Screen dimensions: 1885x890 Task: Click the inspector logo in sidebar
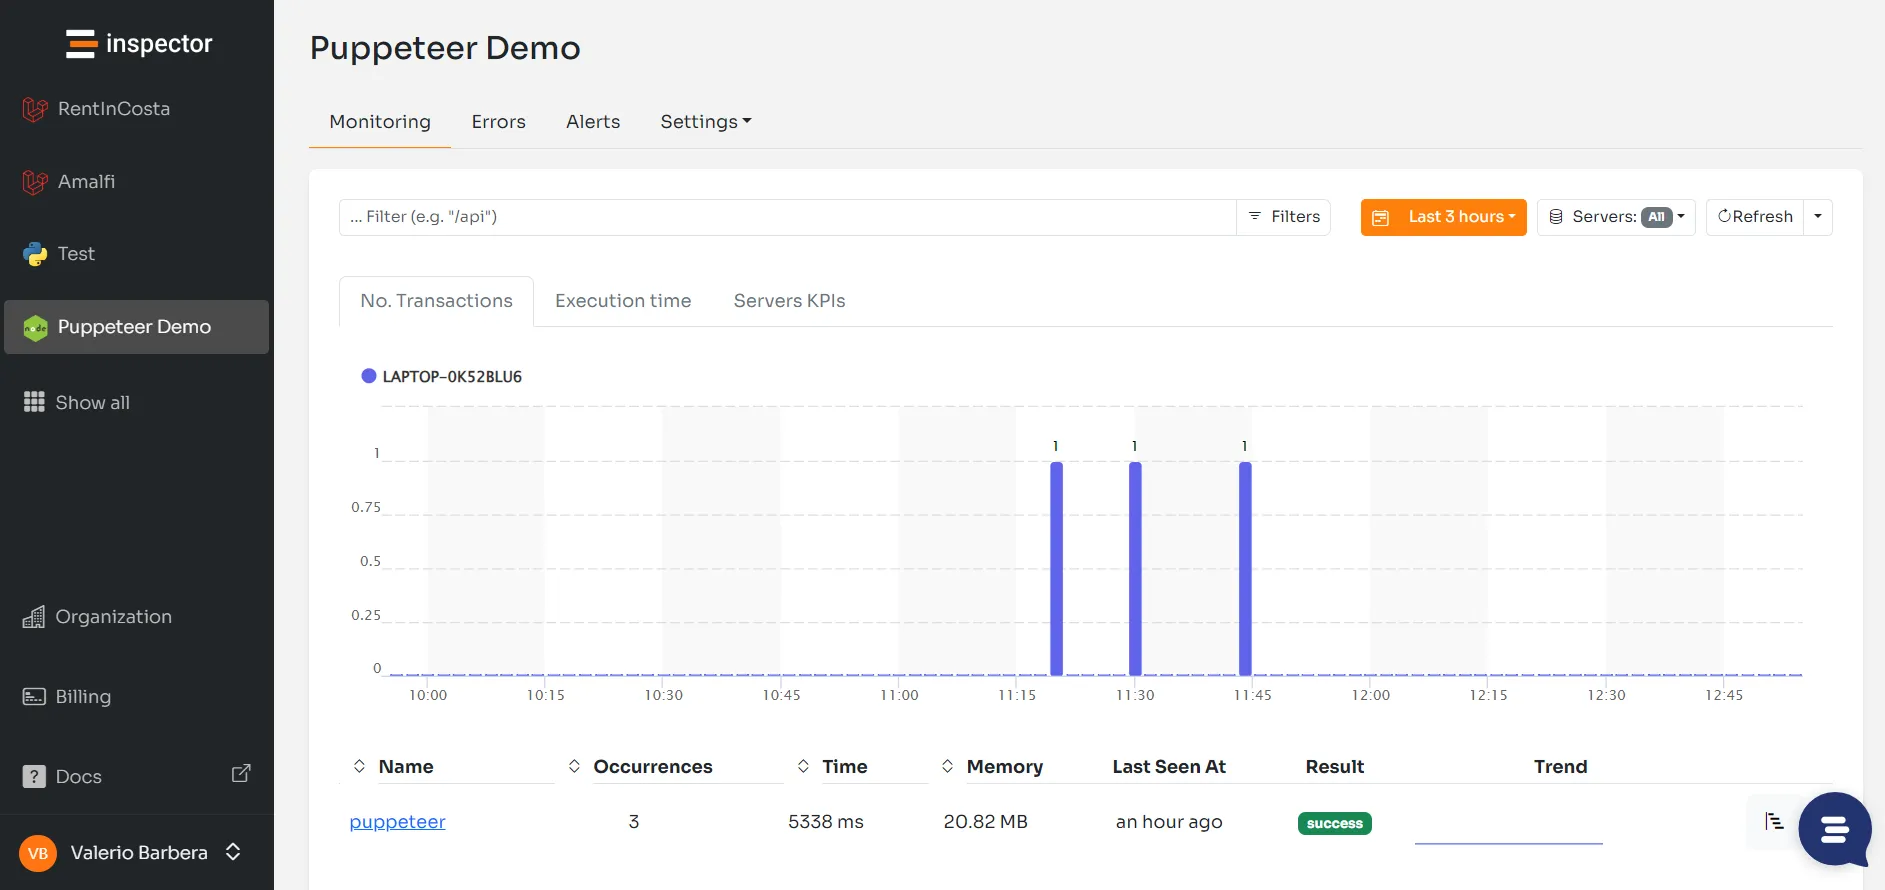138,44
